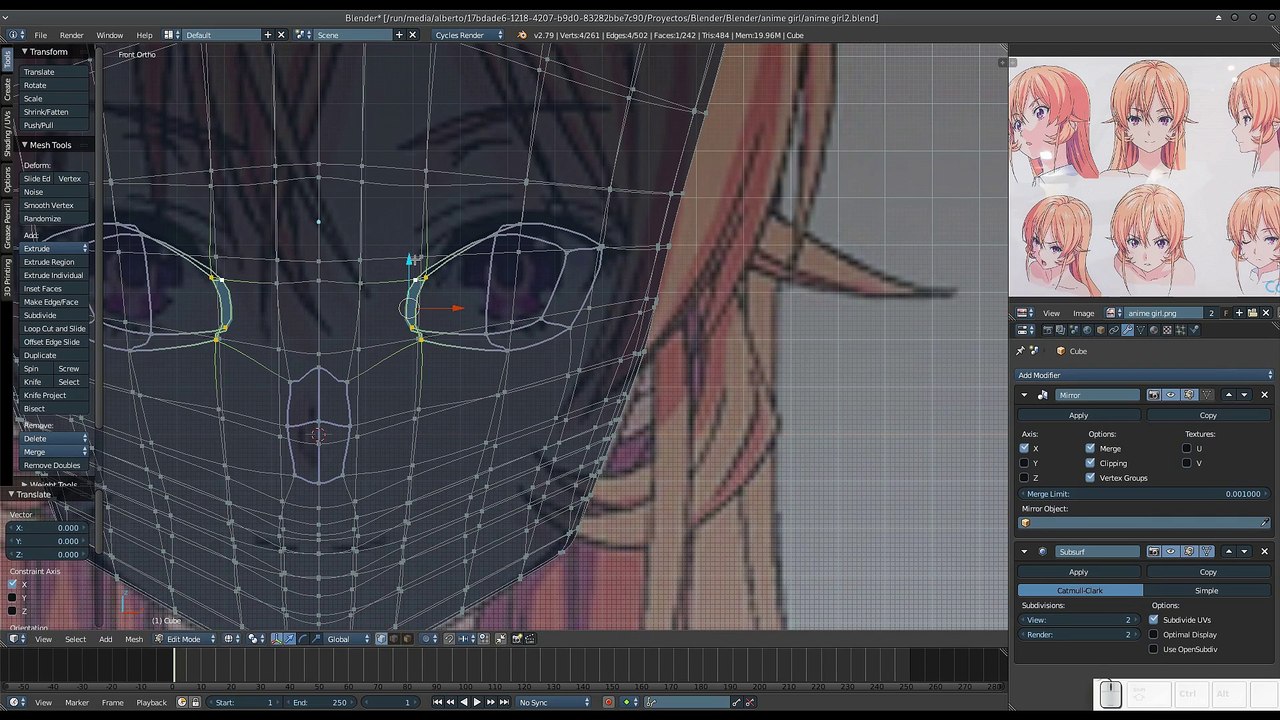Screen dimensions: 1280x720
Task: Copy the Subsurf modifier
Action: click(1208, 572)
